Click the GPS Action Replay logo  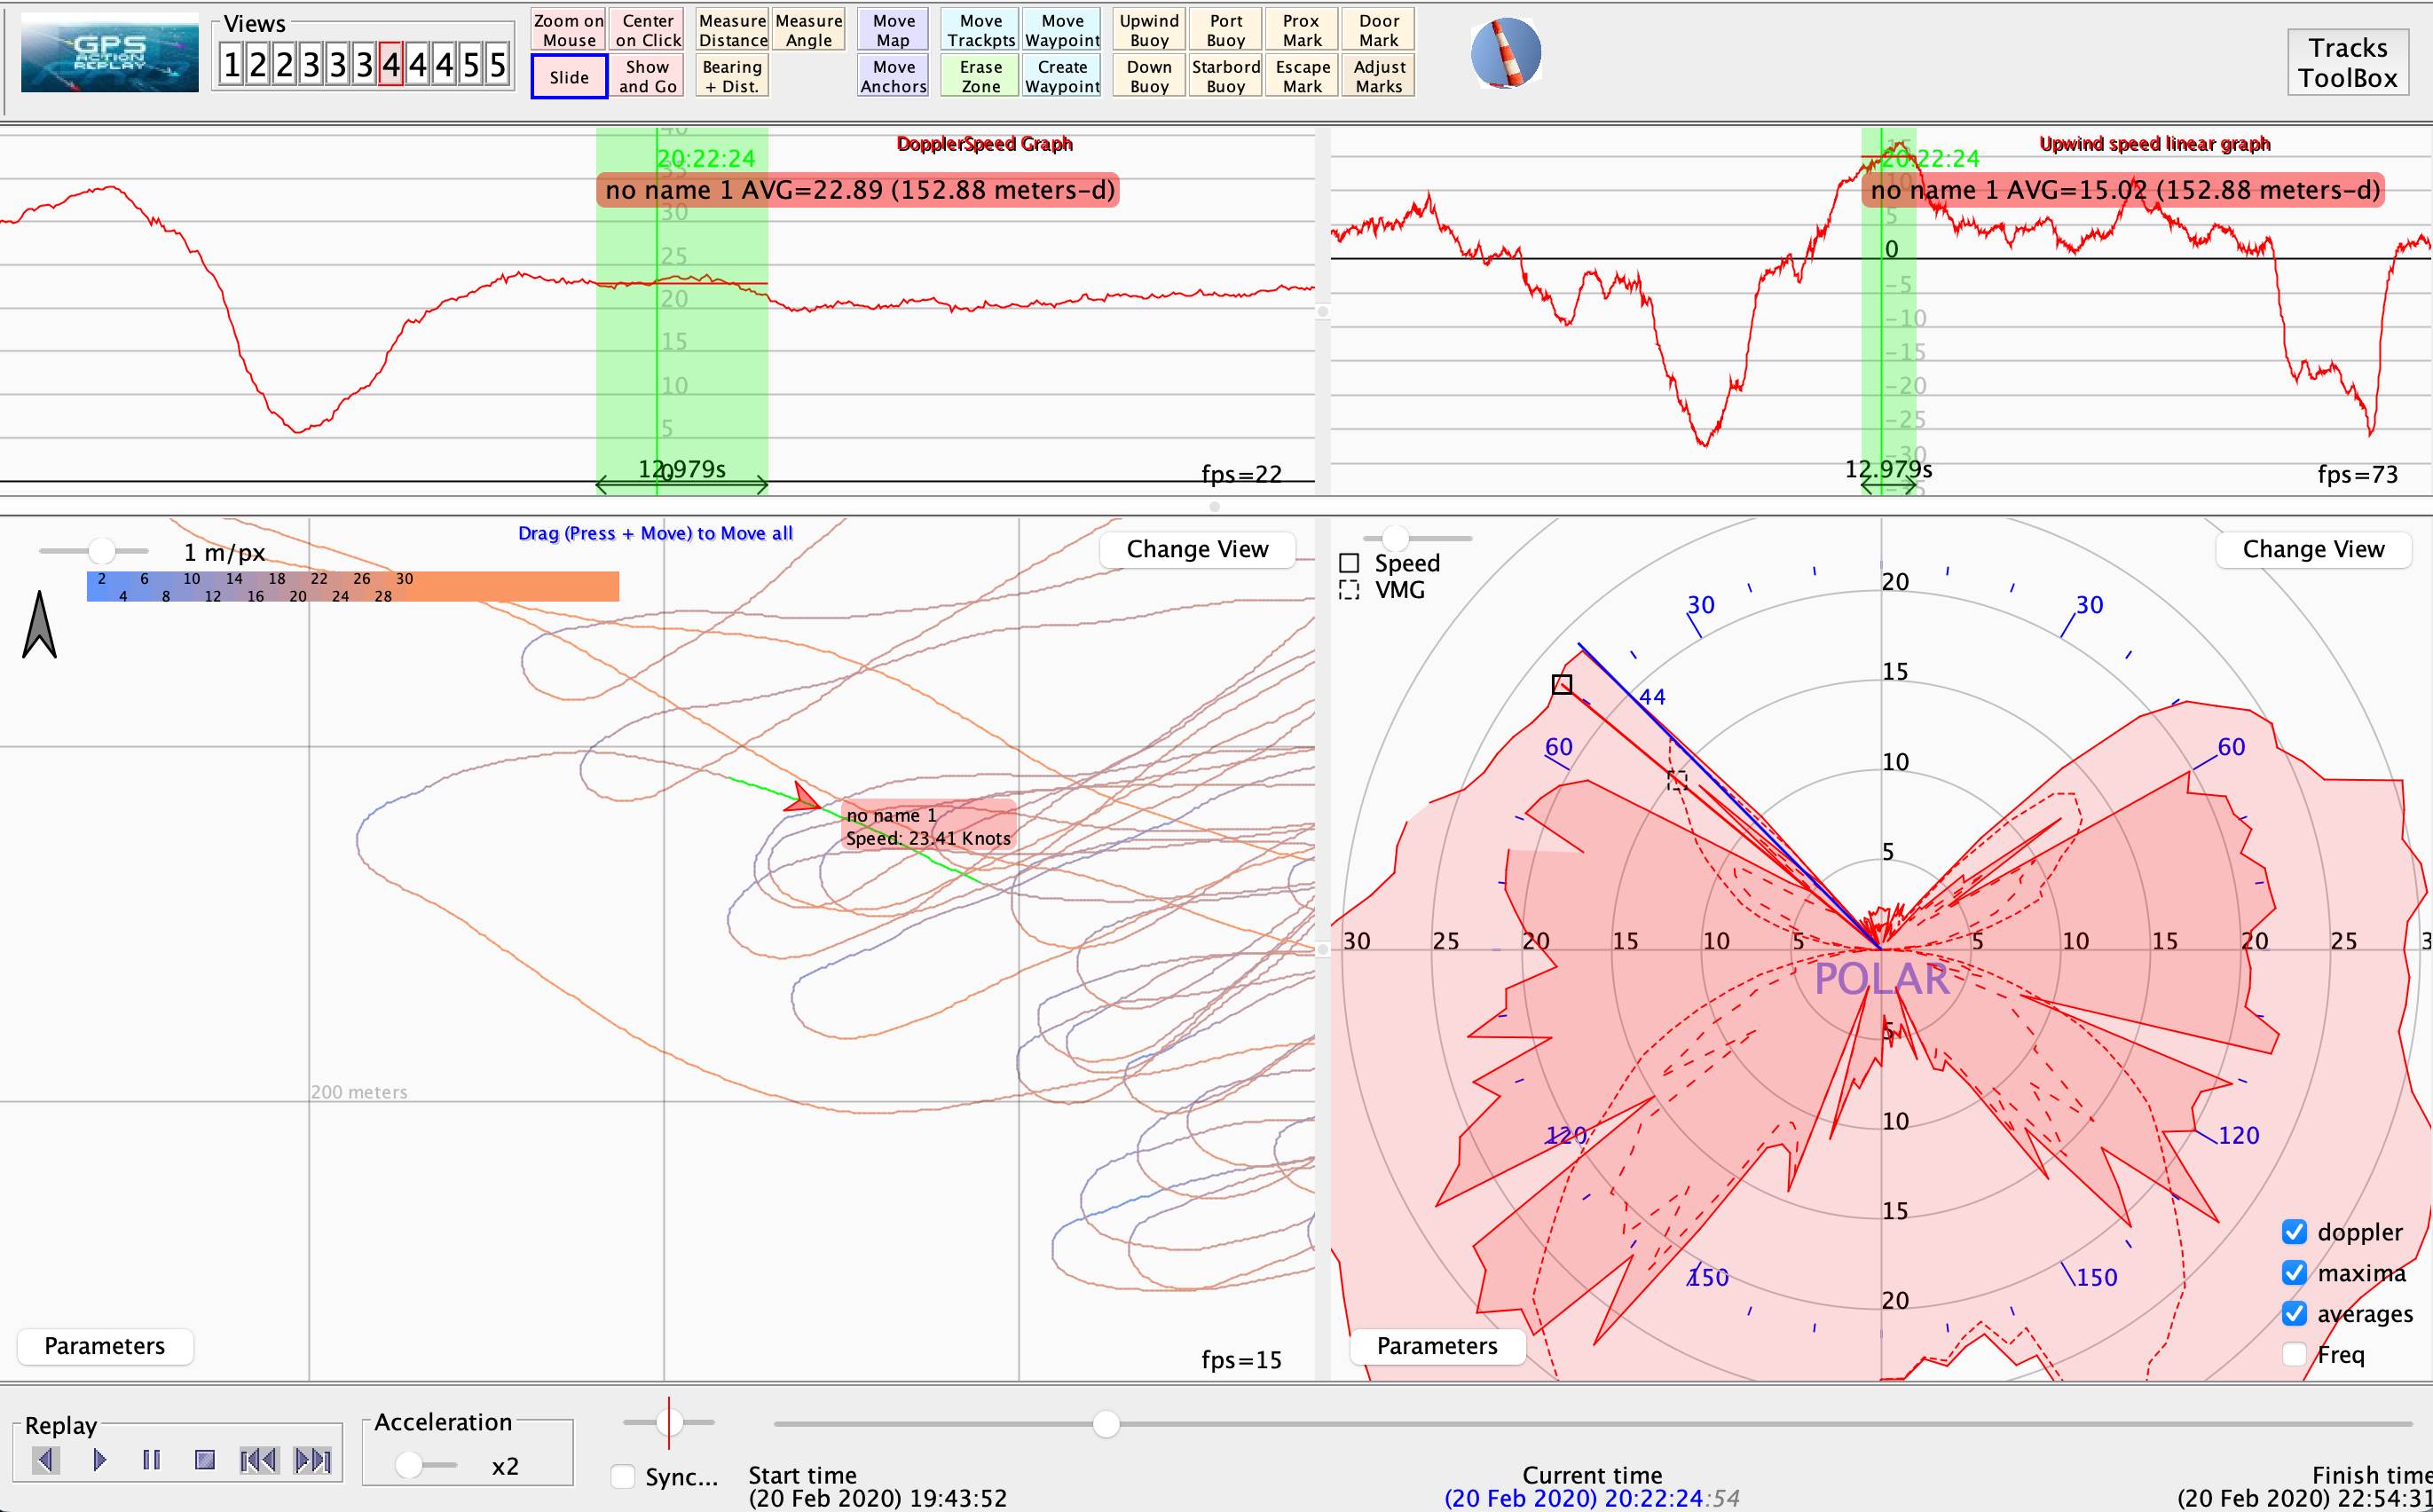(109, 53)
